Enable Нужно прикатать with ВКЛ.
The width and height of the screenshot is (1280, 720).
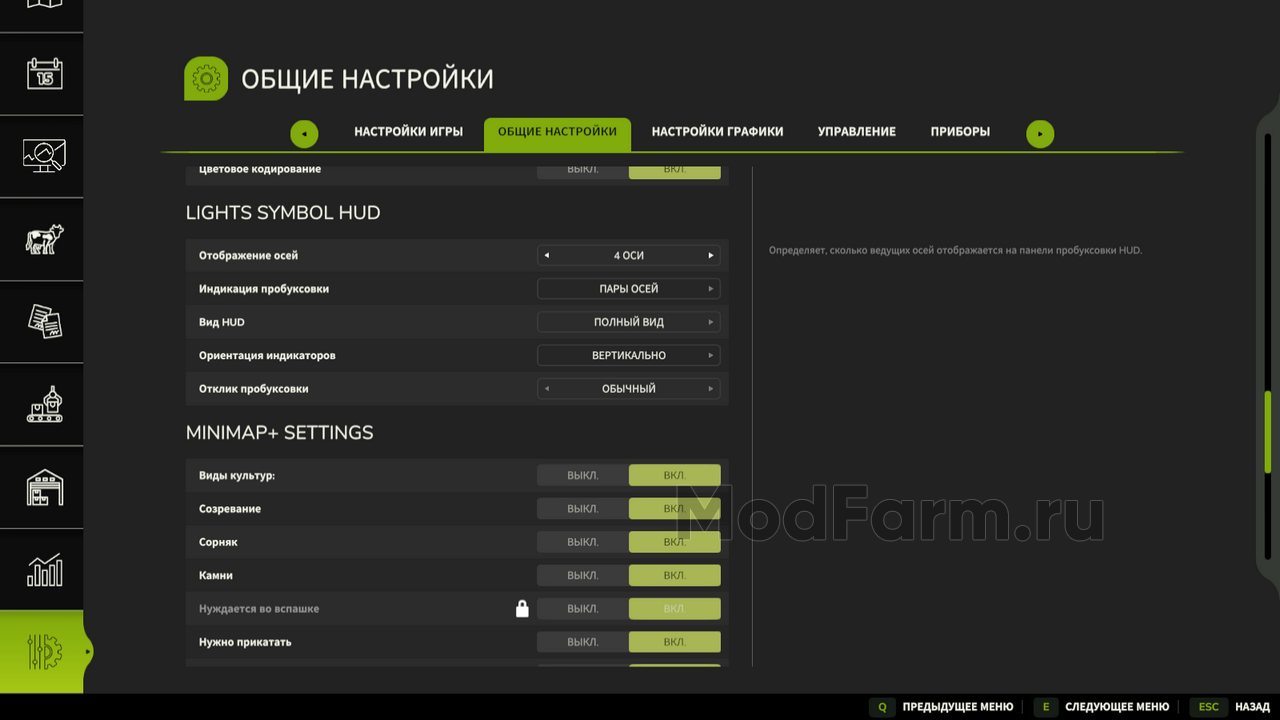point(675,642)
